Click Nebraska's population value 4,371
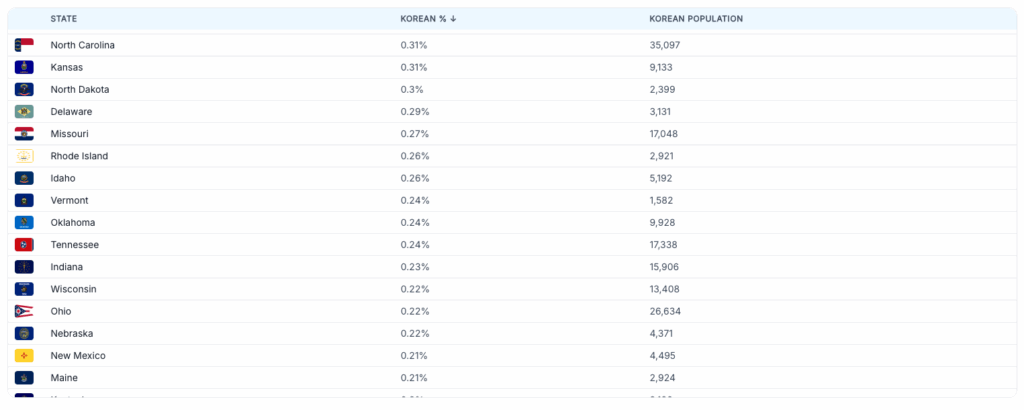1024x410 pixels. pyautogui.click(x=662, y=334)
